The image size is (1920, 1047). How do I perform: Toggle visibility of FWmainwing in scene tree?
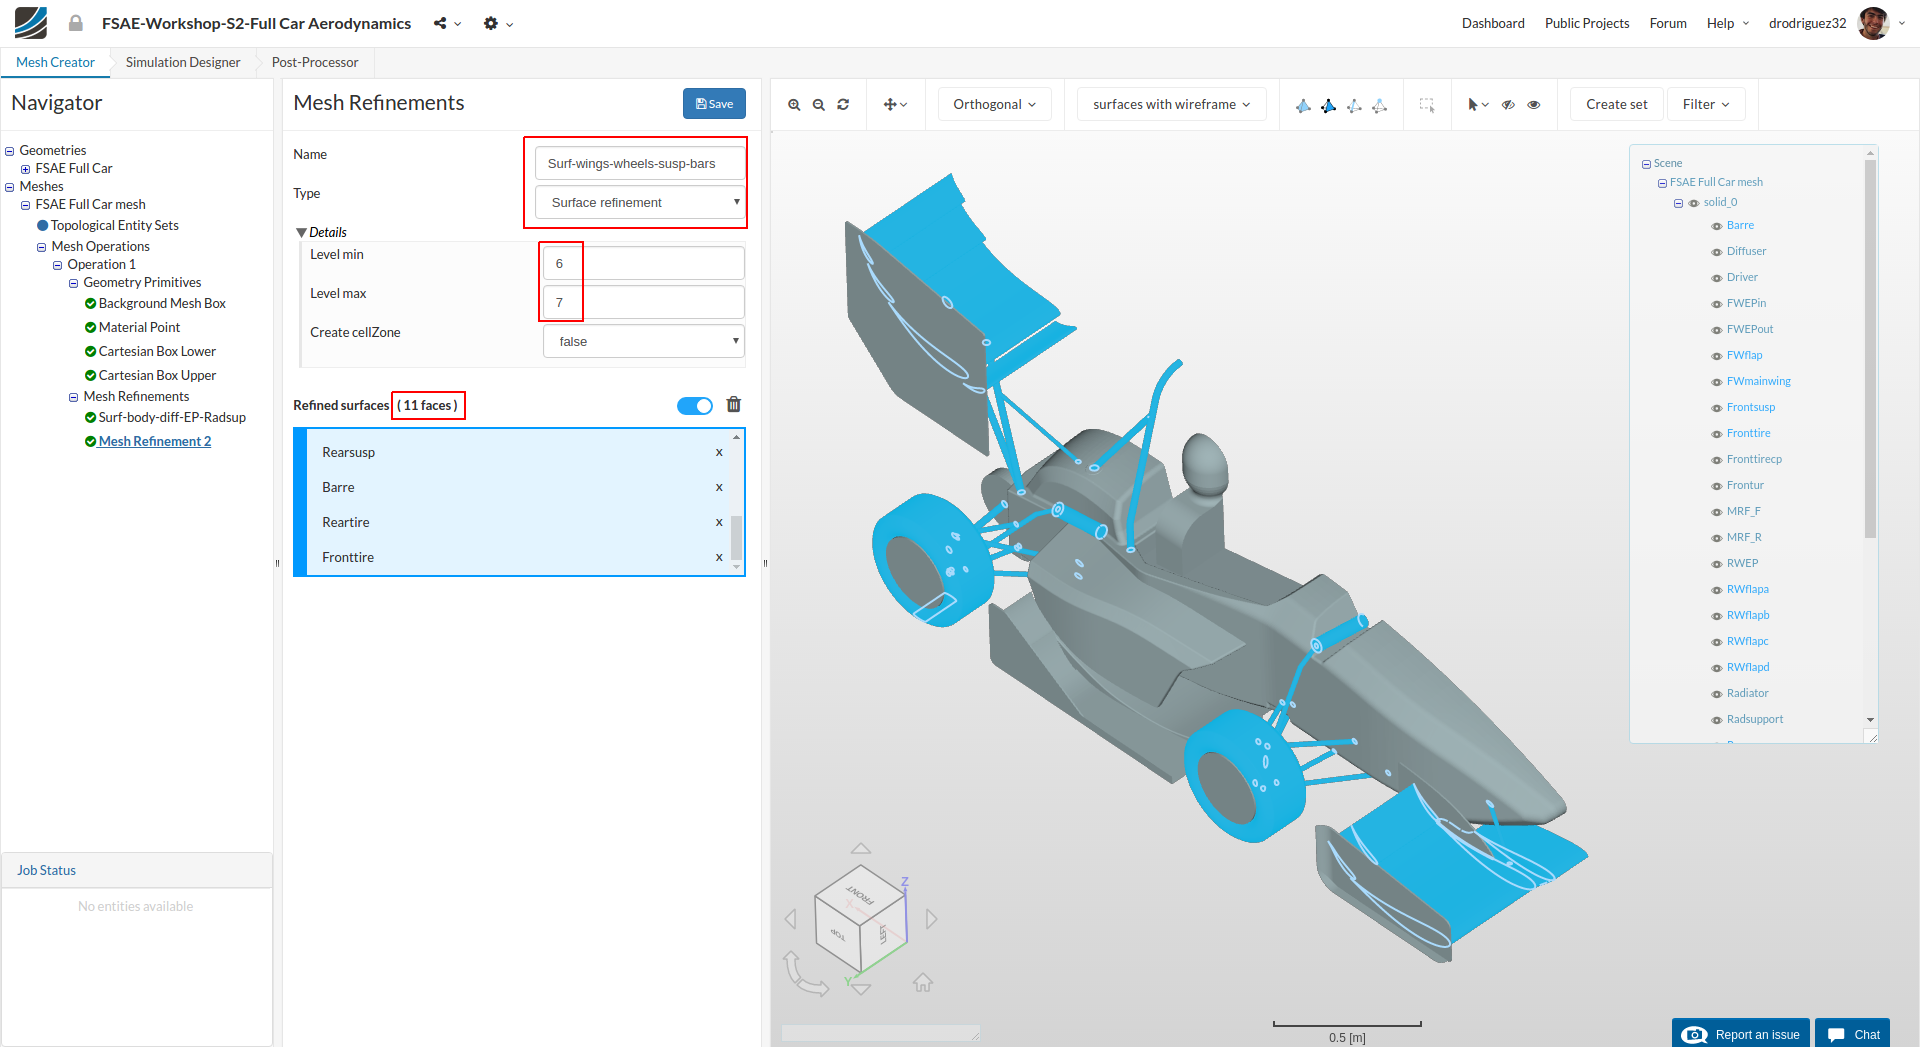tap(1717, 382)
